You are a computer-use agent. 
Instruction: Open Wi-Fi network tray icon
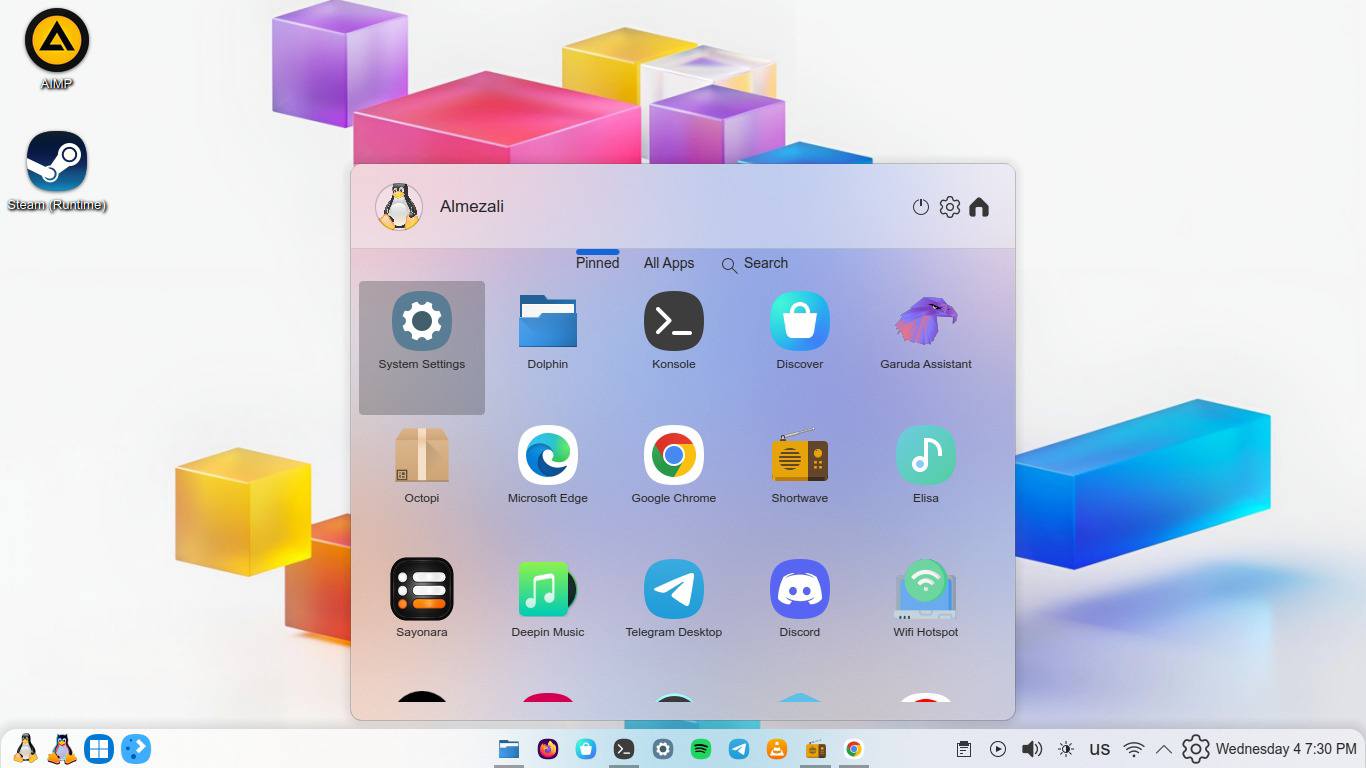[x=1134, y=749]
